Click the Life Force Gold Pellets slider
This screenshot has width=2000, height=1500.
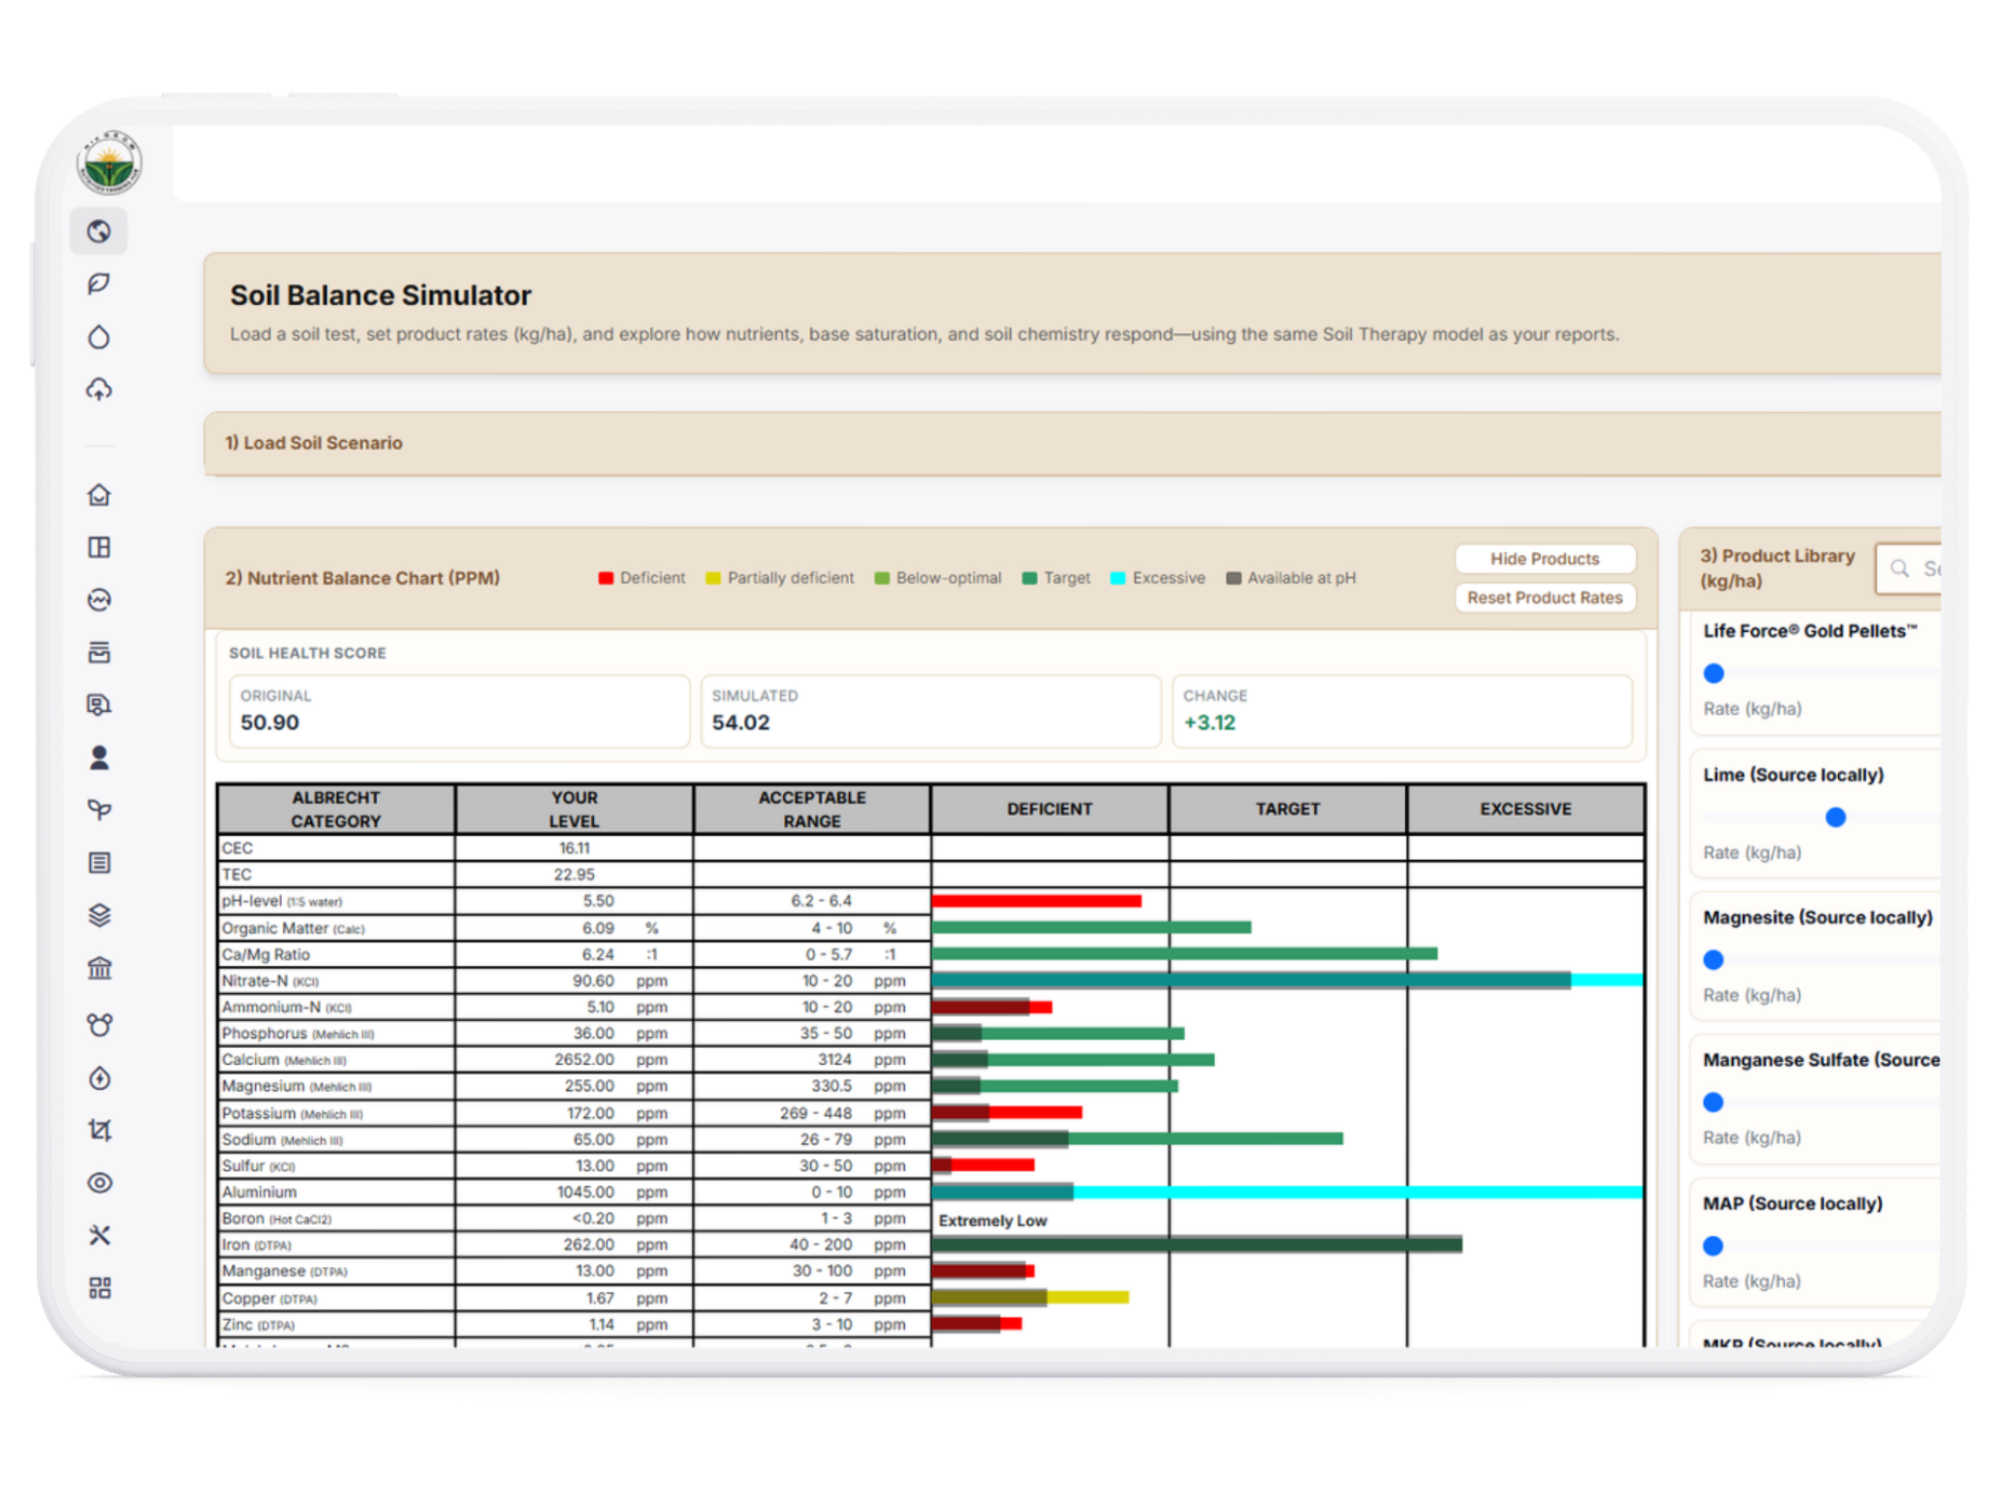(x=1820, y=674)
